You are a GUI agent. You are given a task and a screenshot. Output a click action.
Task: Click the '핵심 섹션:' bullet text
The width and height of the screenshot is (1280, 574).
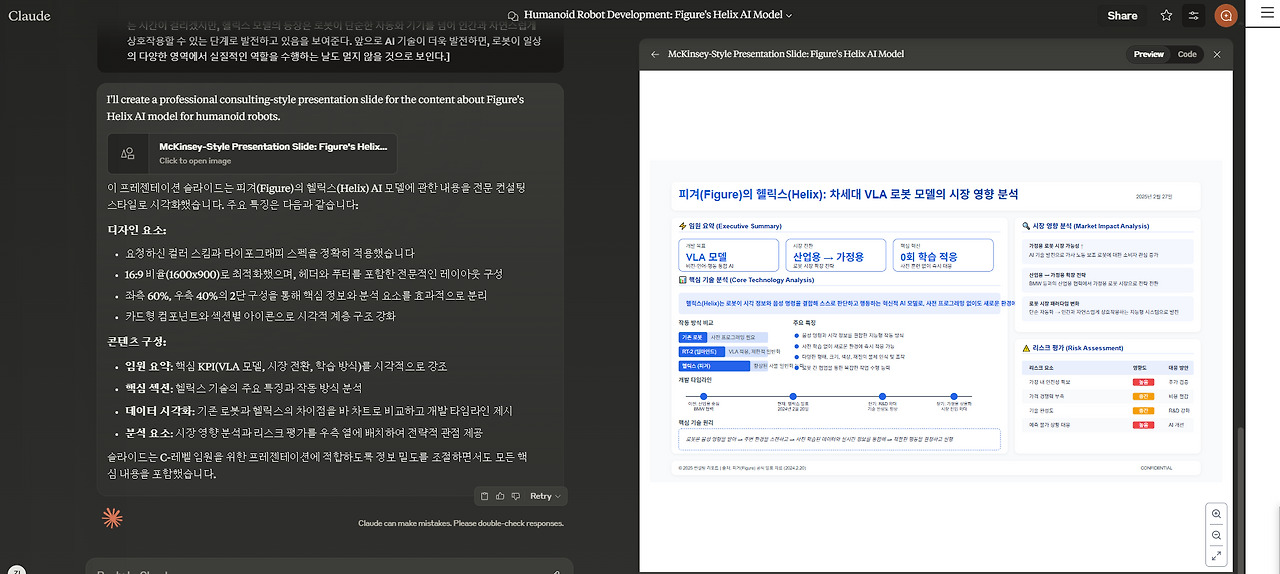(243, 388)
